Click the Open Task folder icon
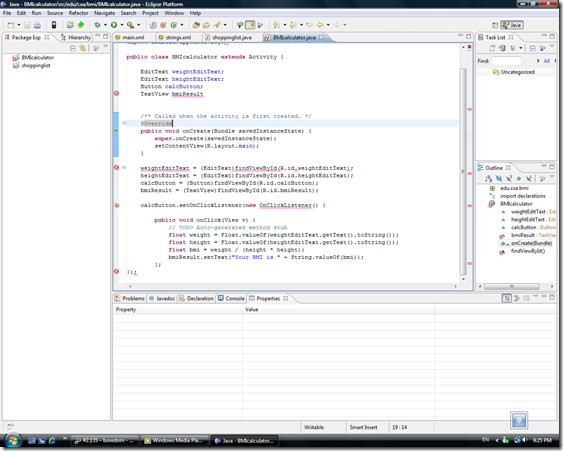 click(206, 25)
